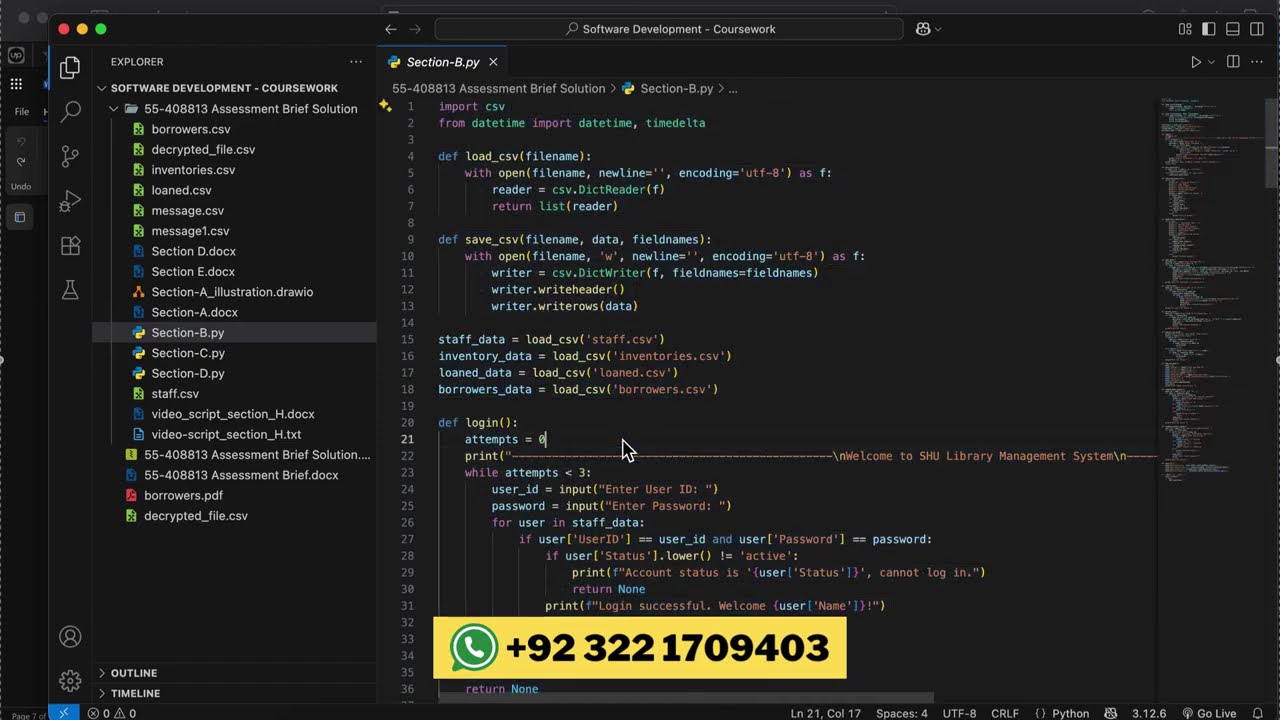The width and height of the screenshot is (1280, 720).
Task: Open Section D.docx in the explorer
Action: tap(193, 251)
